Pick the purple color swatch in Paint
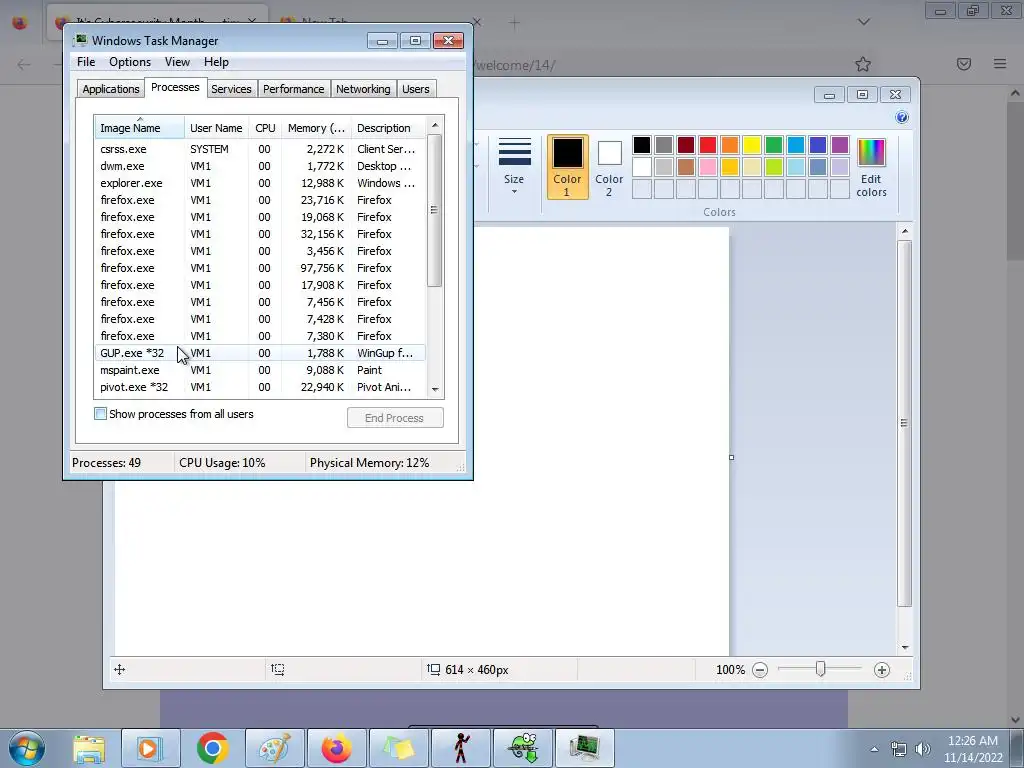The image size is (1024, 768). tap(840, 145)
